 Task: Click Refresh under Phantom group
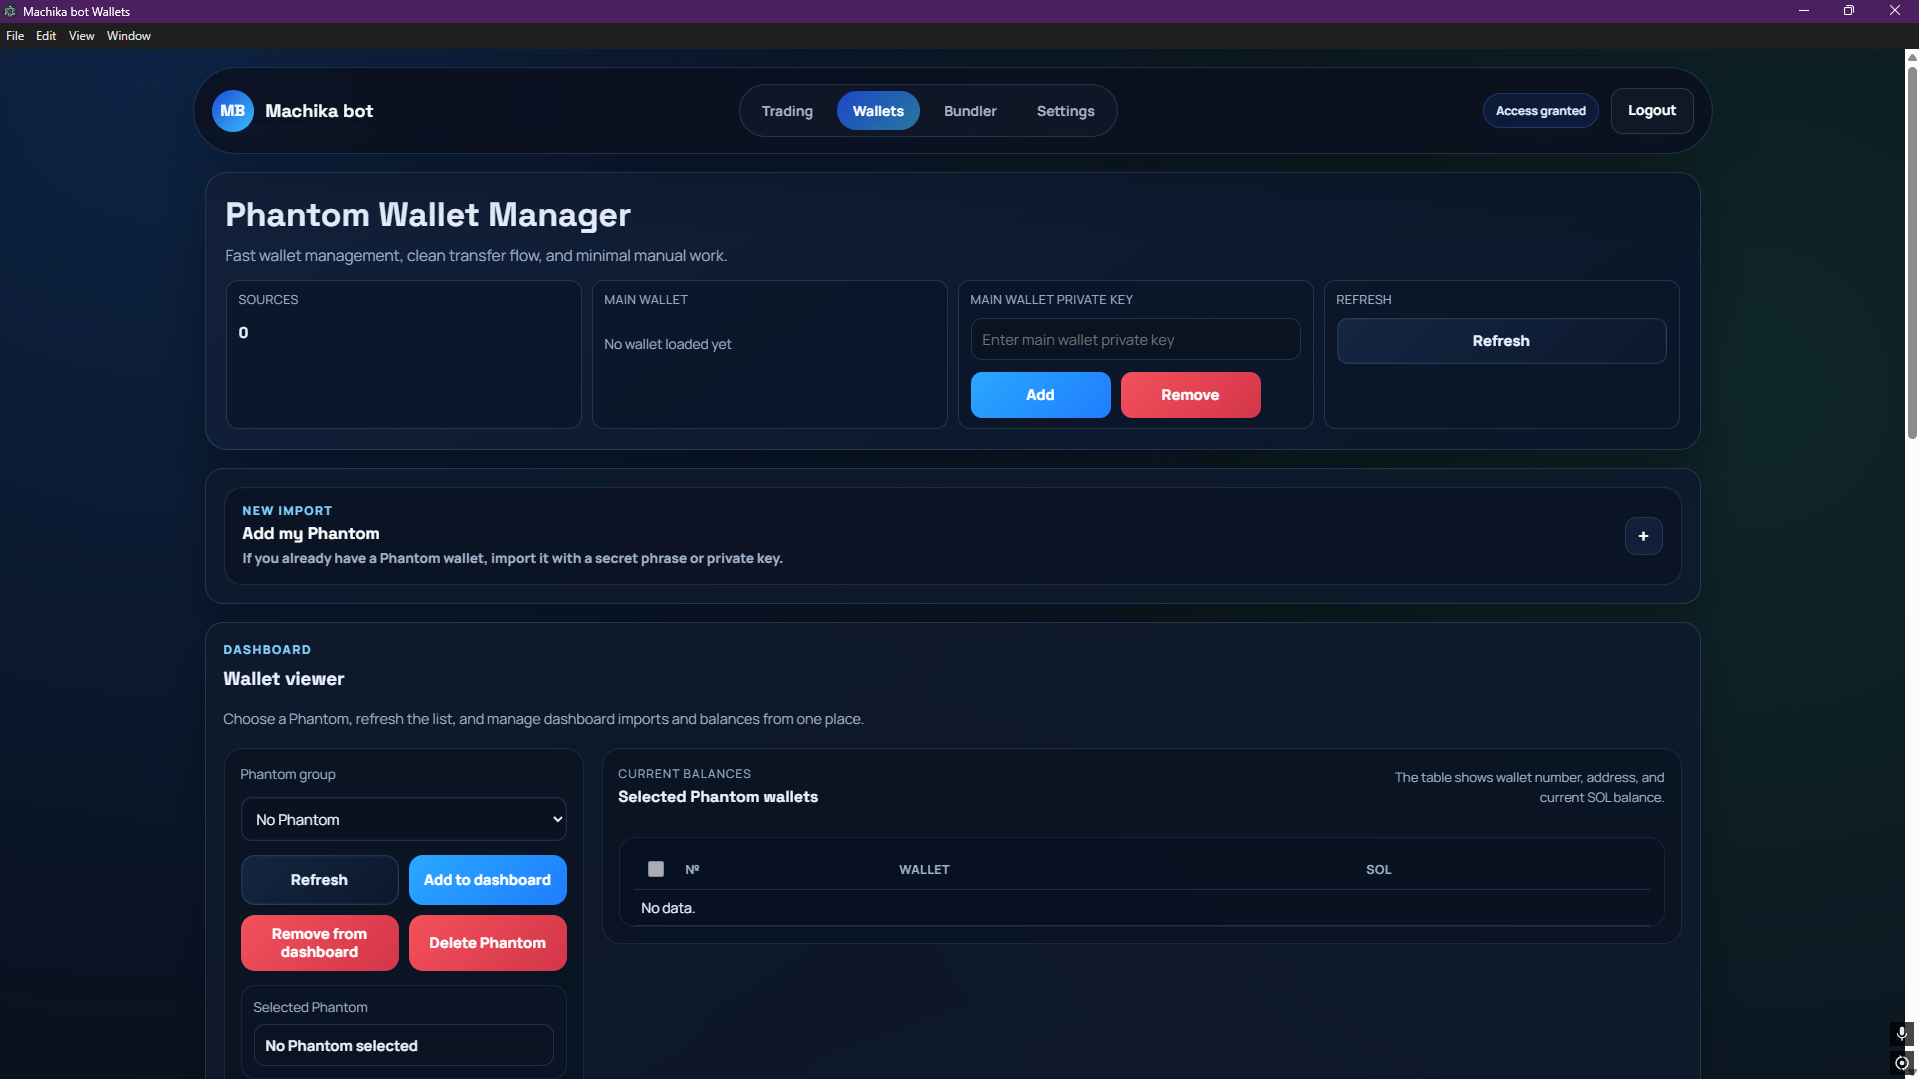(x=319, y=880)
